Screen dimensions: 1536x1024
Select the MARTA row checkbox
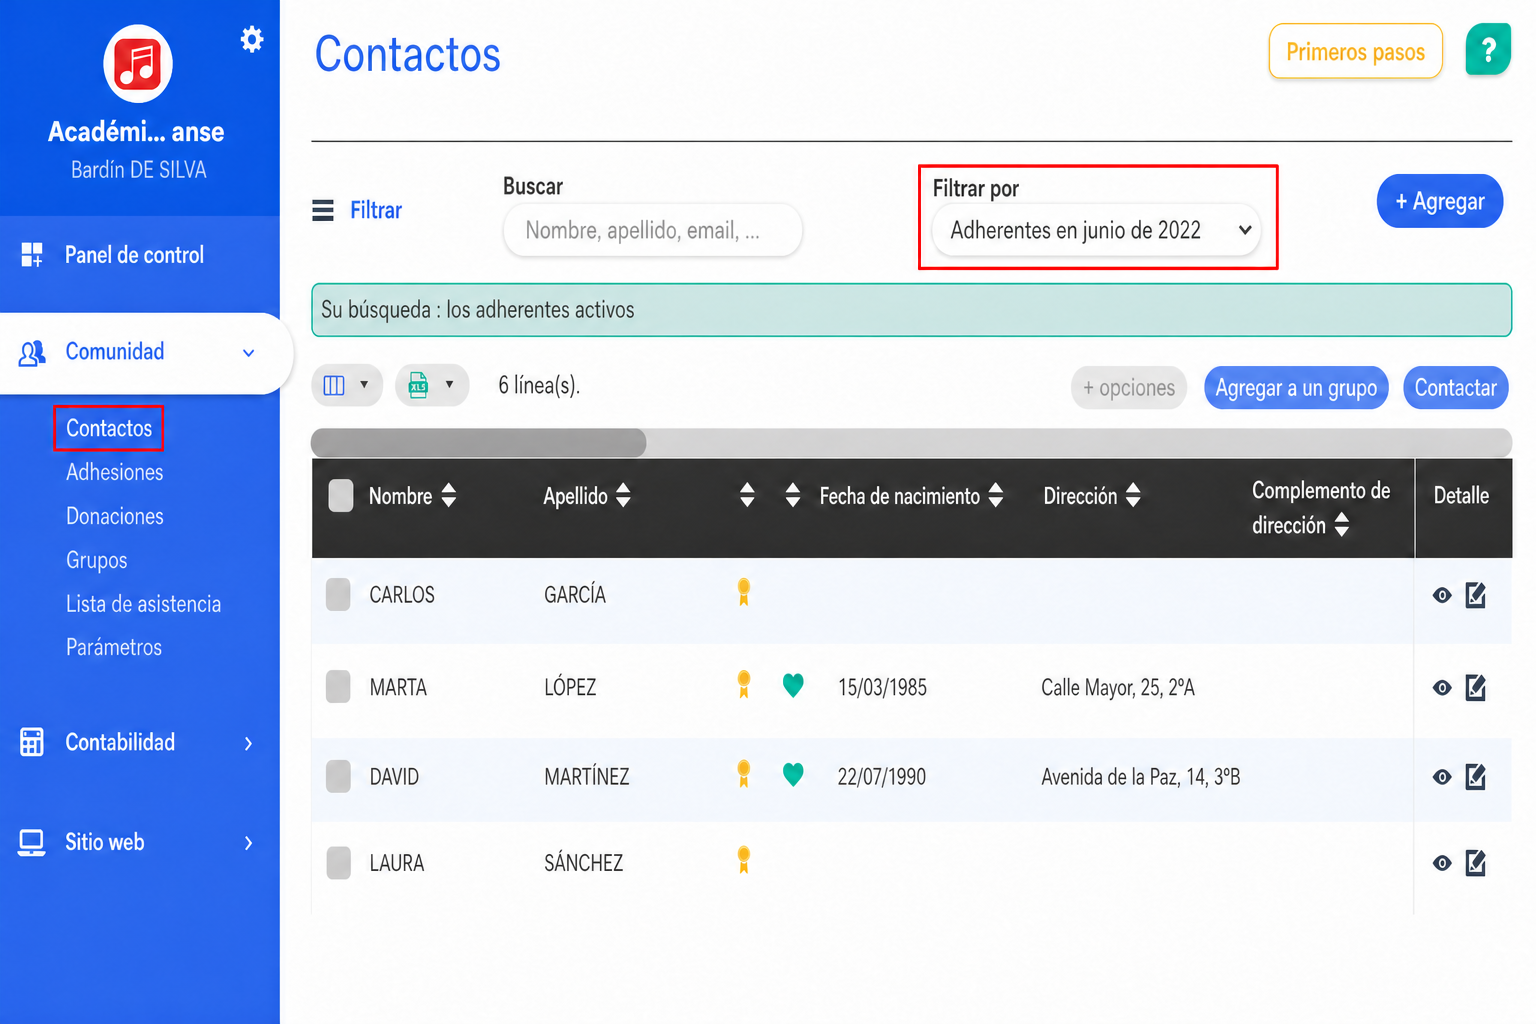coord(339,687)
